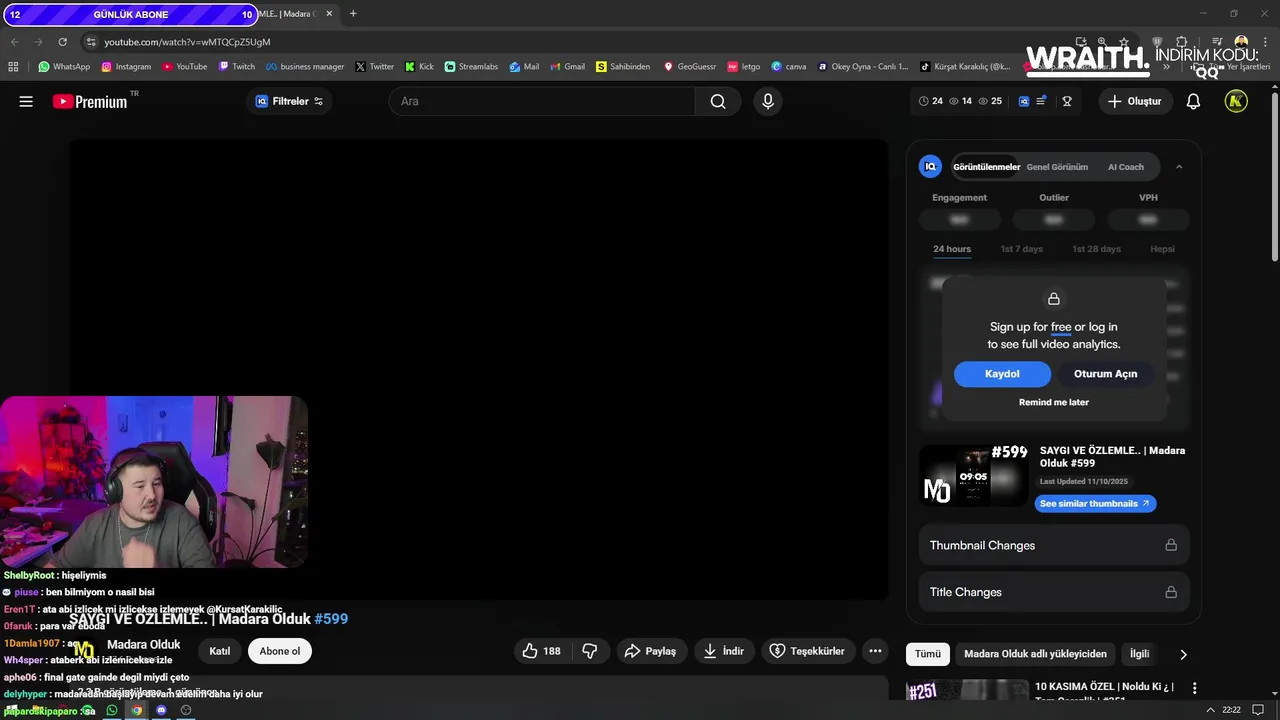Click the Chrome taskbar icon
This screenshot has width=1280, height=720.
[137, 710]
